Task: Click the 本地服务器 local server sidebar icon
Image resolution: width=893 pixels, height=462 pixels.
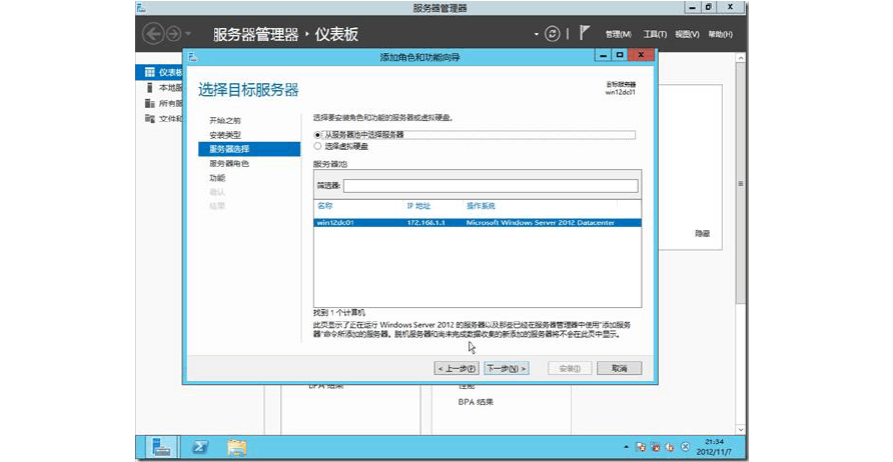Action: (150, 88)
